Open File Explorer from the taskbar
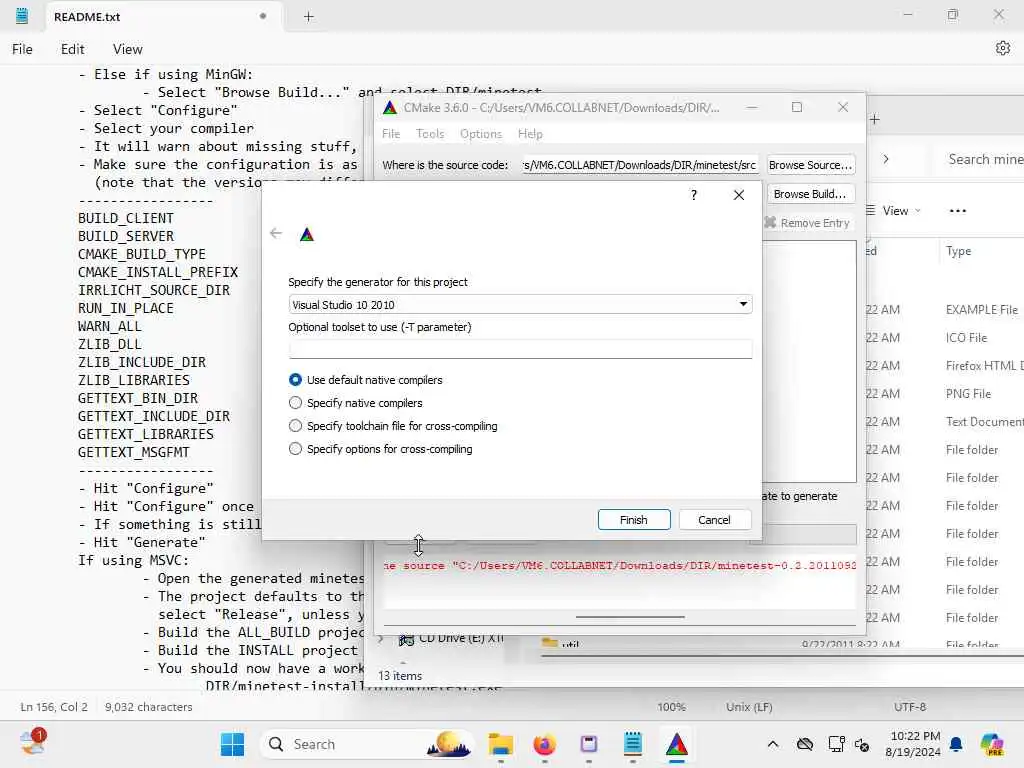 (x=500, y=744)
